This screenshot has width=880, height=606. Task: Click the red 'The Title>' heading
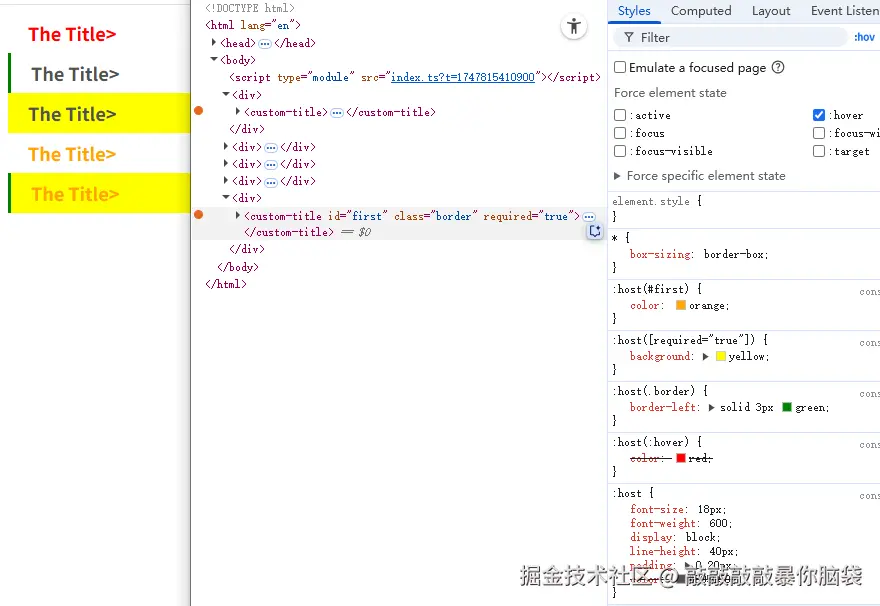pos(72,34)
